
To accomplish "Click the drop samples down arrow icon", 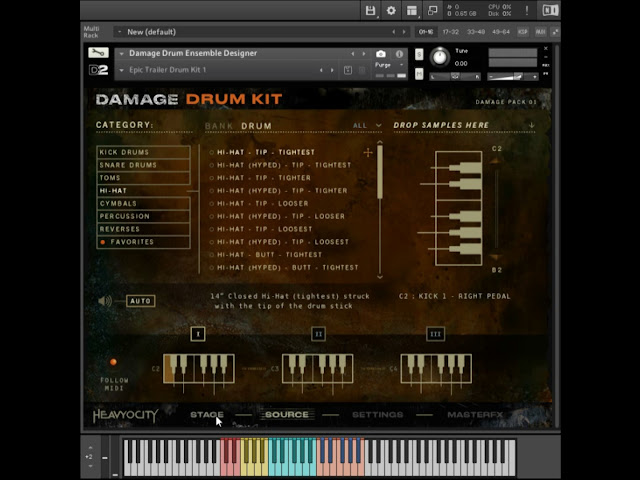I will 531,125.
